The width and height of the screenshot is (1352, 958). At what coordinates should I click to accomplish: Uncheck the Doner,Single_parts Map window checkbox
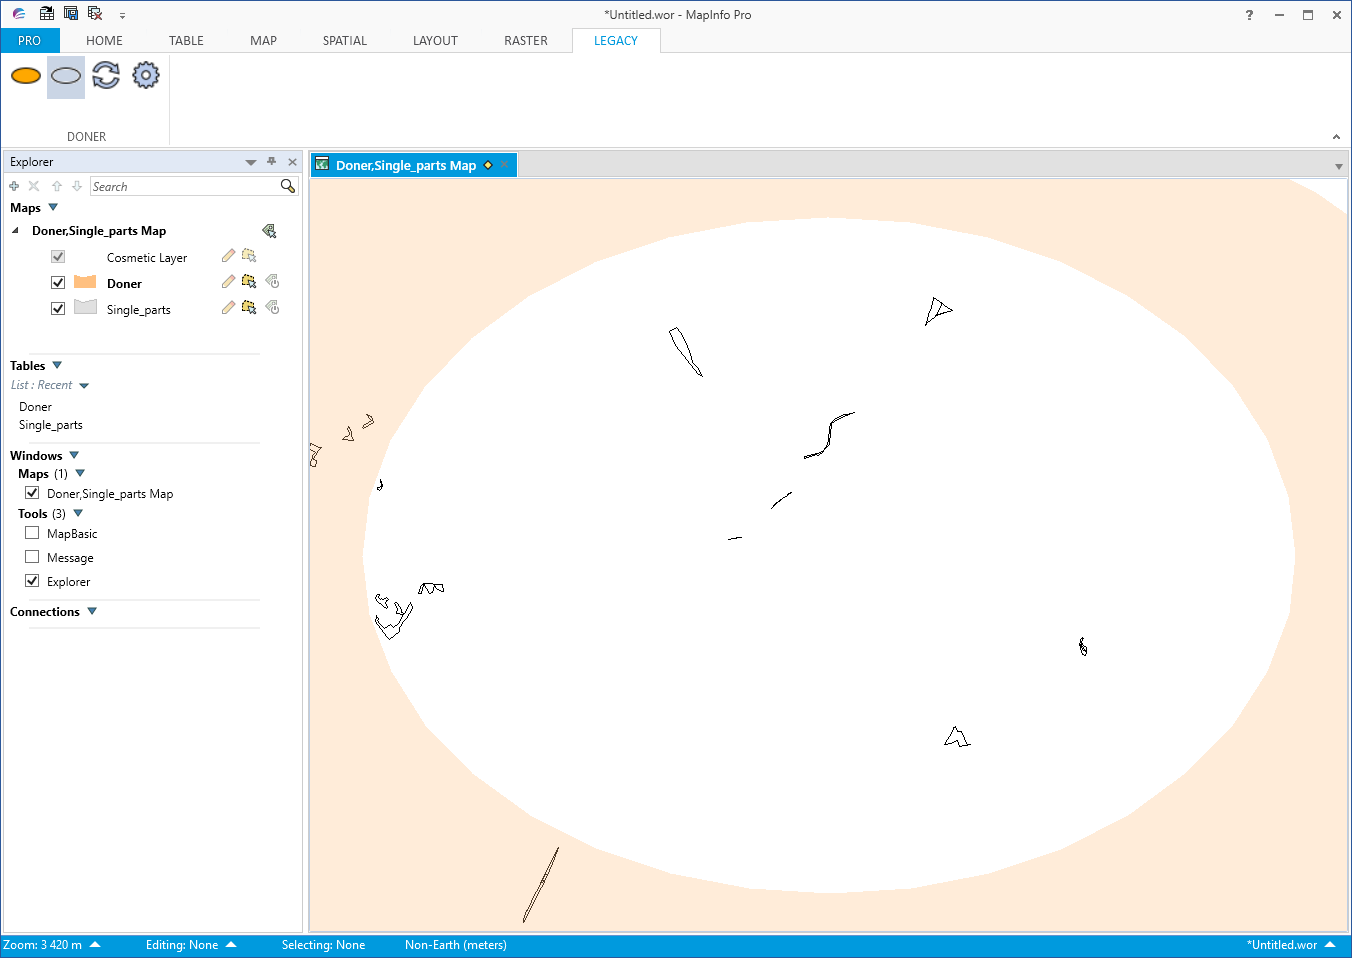point(32,493)
